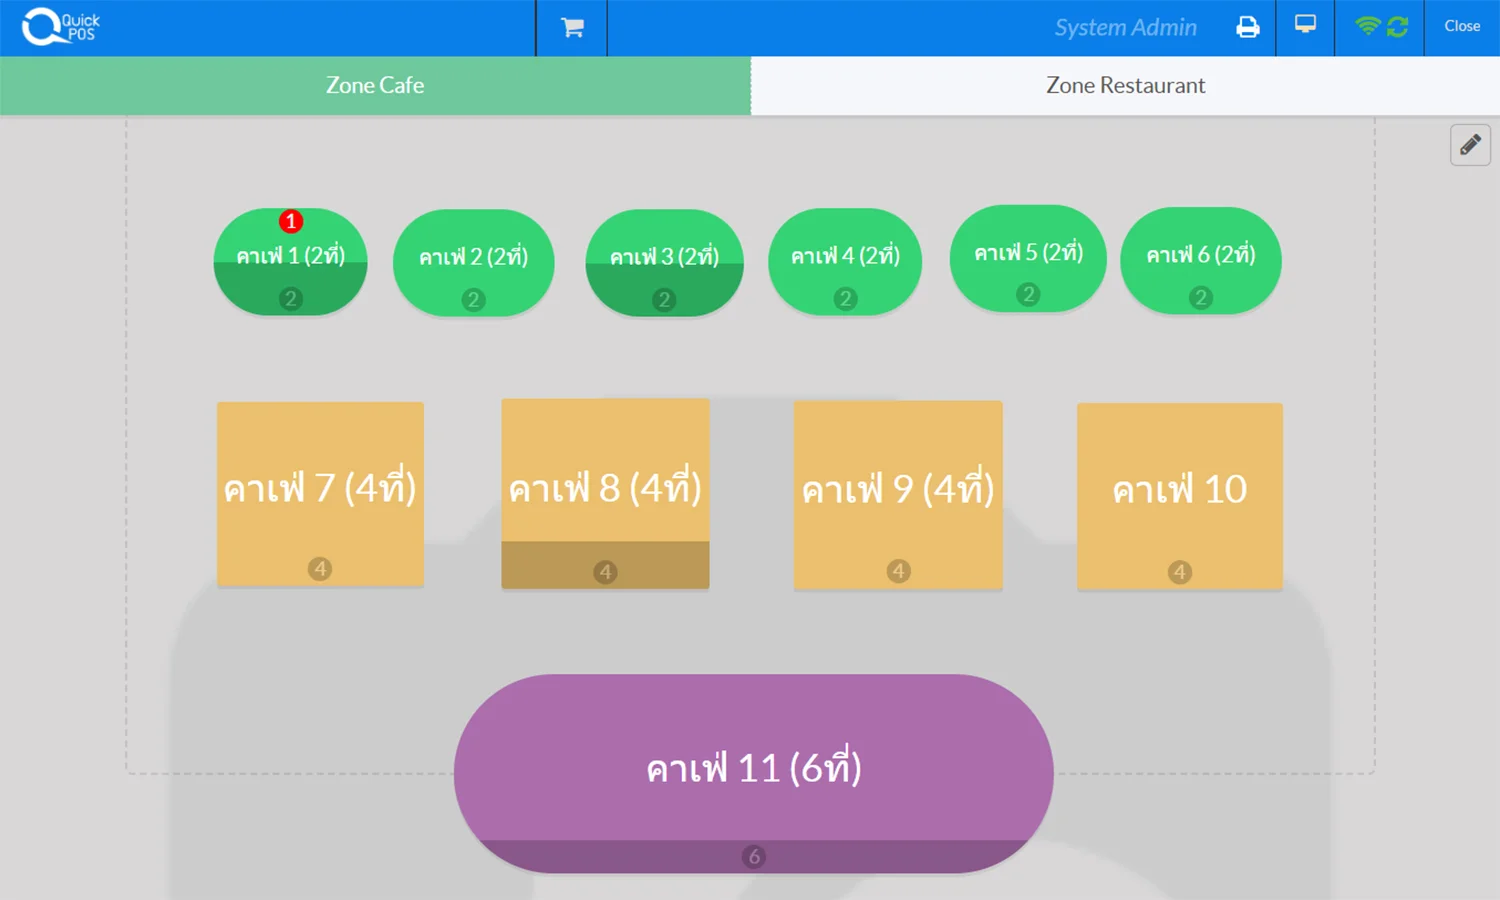Click the QuickPOS logo
Image resolution: width=1500 pixels, height=900 pixels.
(57, 27)
